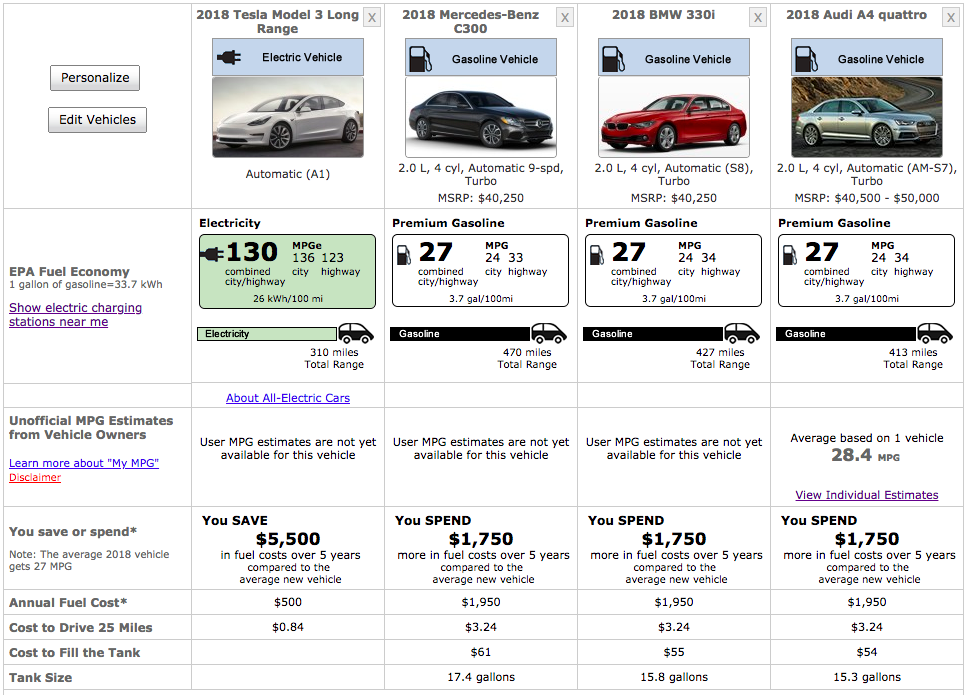Click the Cost to Drive 25 Miles label
Image resolution: width=969 pixels, height=695 pixels.
pyautogui.click(x=80, y=628)
